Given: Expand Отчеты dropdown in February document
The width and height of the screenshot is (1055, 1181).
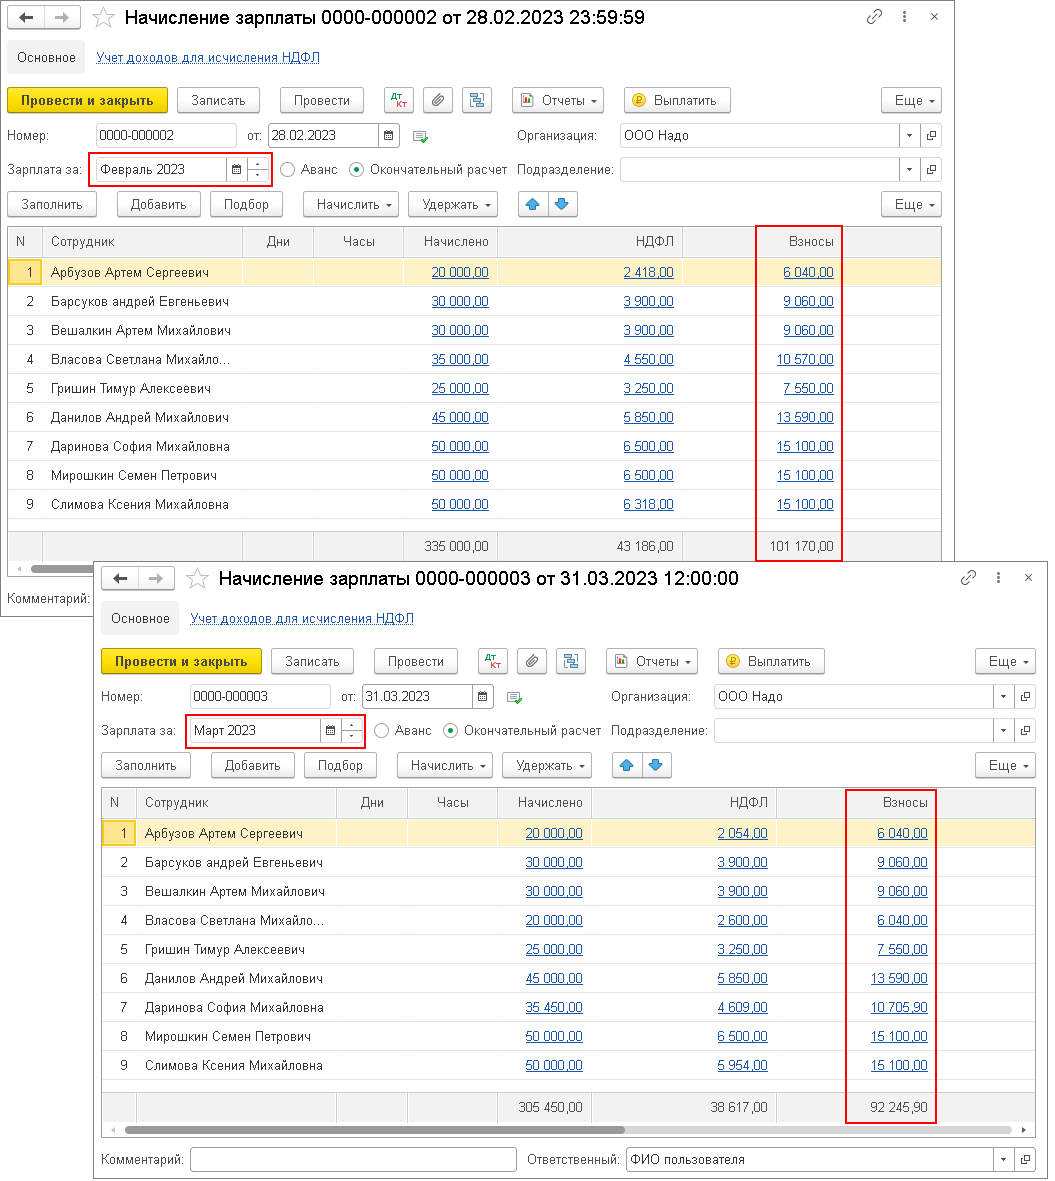Looking at the screenshot, I should pyautogui.click(x=558, y=100).
